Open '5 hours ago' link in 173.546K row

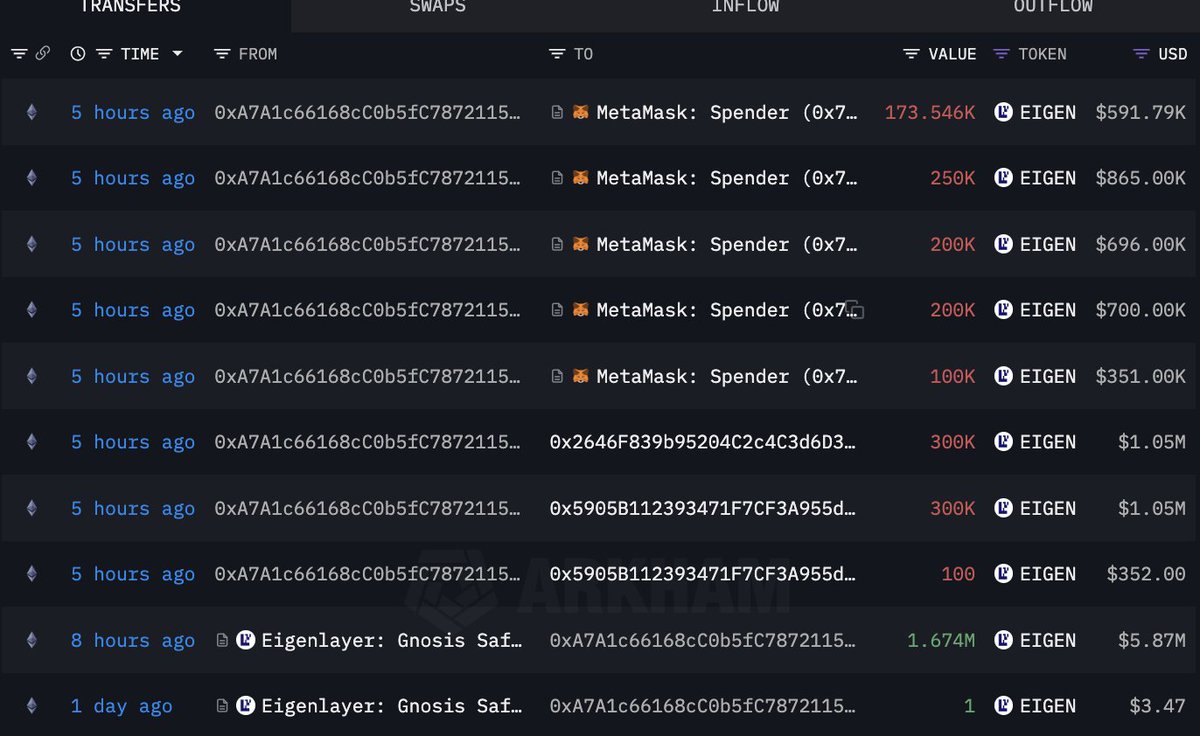tap(133, 113)
